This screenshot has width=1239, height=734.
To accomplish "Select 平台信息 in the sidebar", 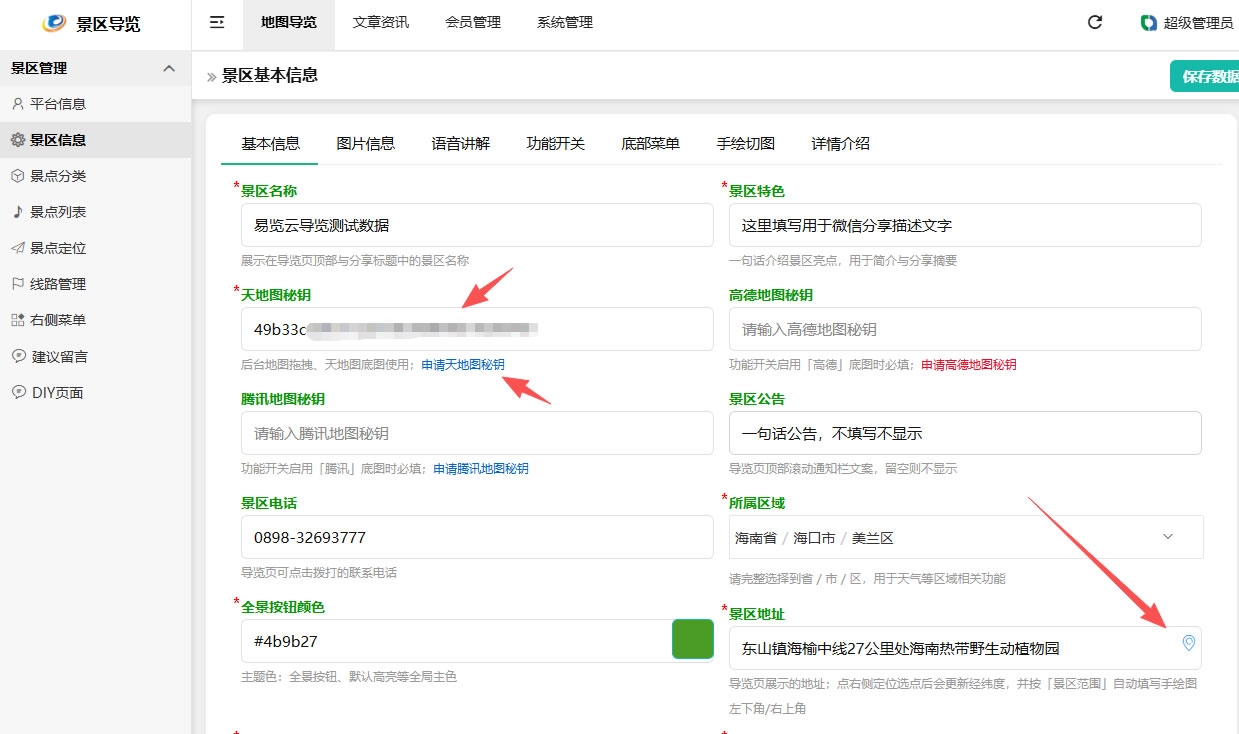I will pos(95,104).
